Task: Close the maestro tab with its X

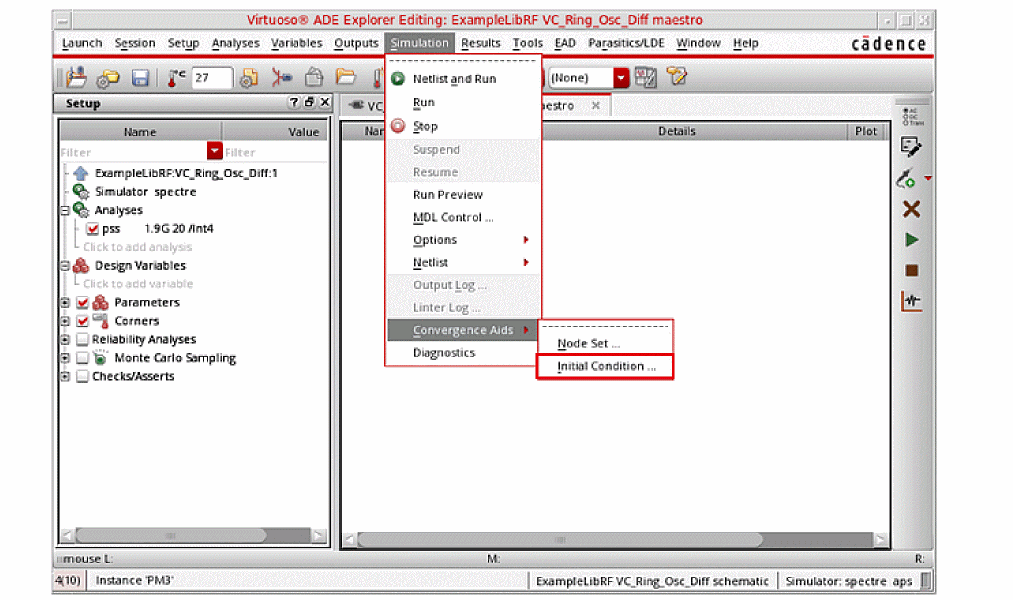Action: pyautogui.click(x=596, y=105)
